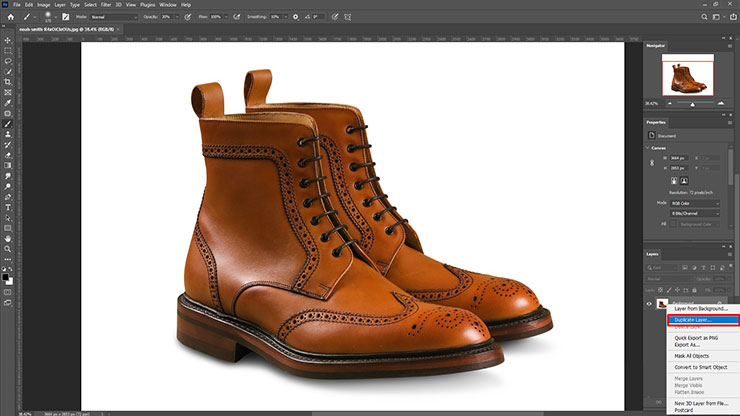The width and height of the screenshot is (740, 416).
Task: Select the Zoom tool
Action: (8, 250)
